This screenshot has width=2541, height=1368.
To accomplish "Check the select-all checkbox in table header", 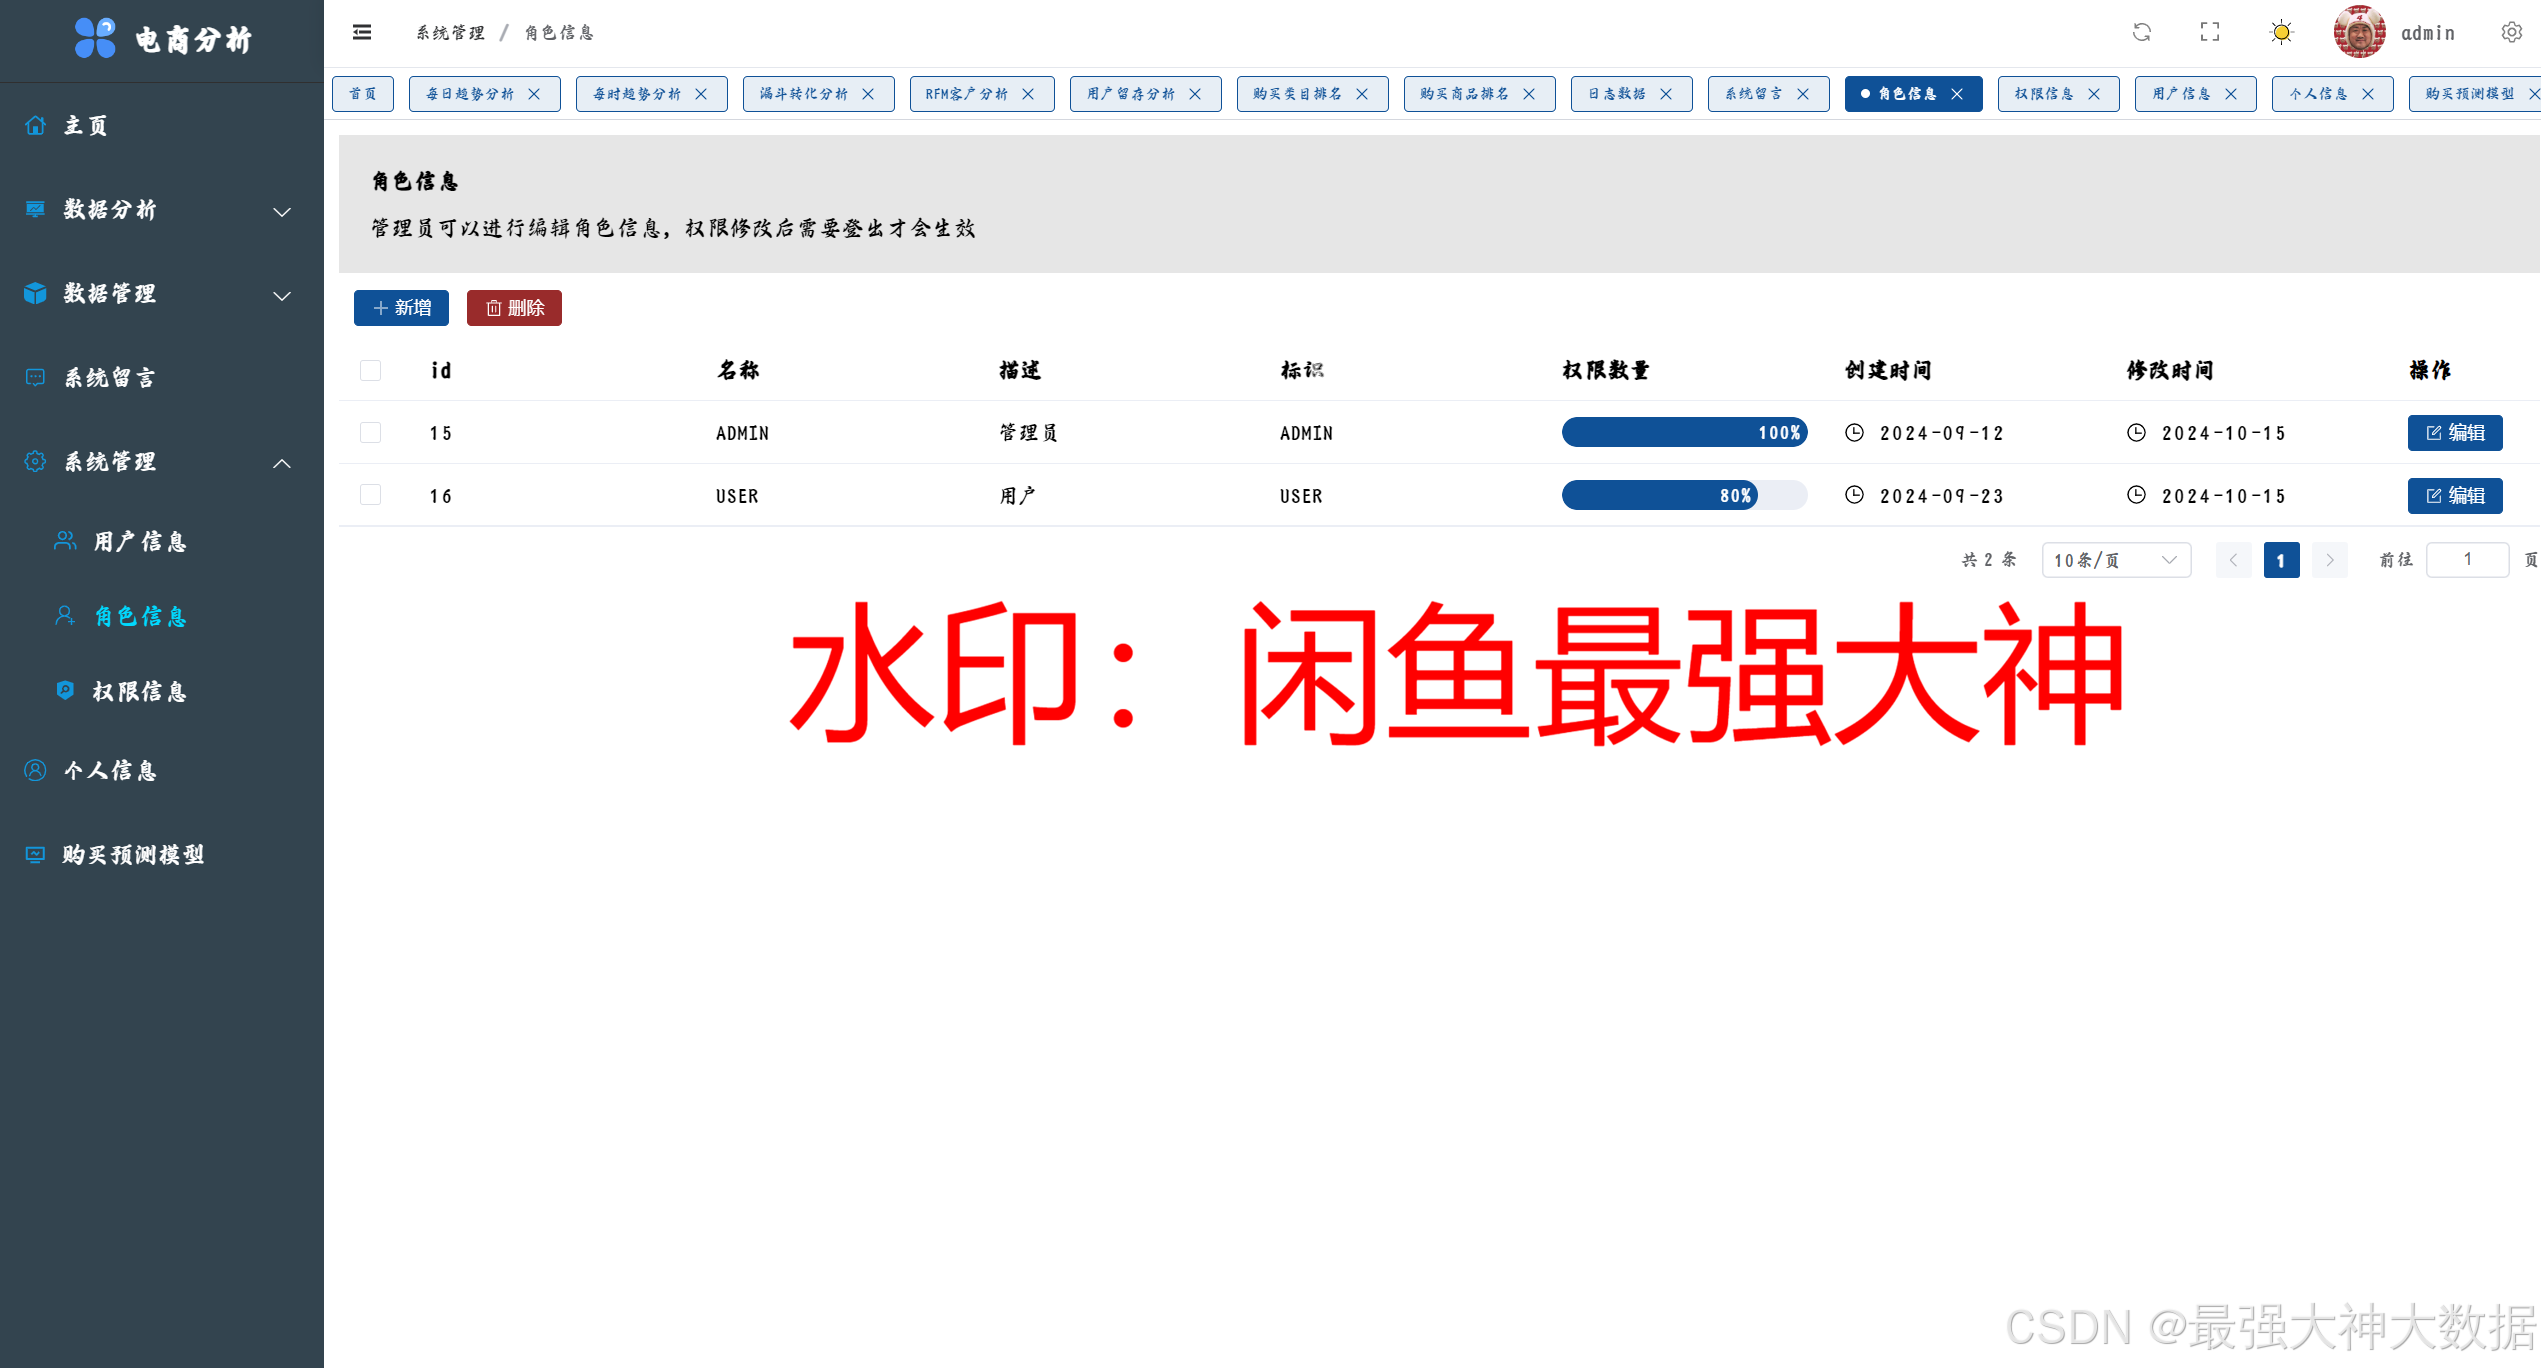I will (370, 370).
